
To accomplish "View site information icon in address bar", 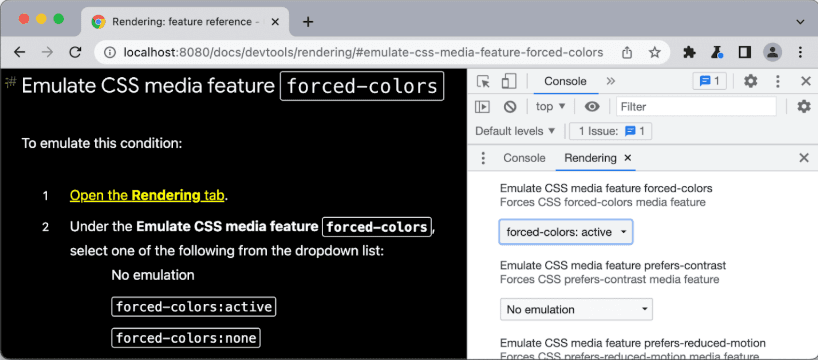I will 110,52.
